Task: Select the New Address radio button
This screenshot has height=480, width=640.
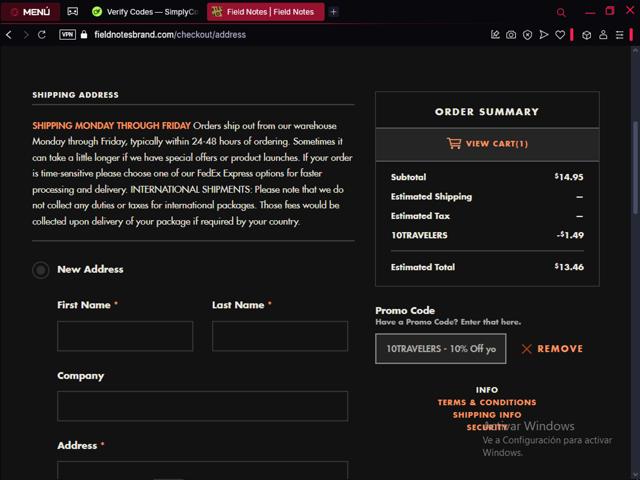Action: point(41,270)
